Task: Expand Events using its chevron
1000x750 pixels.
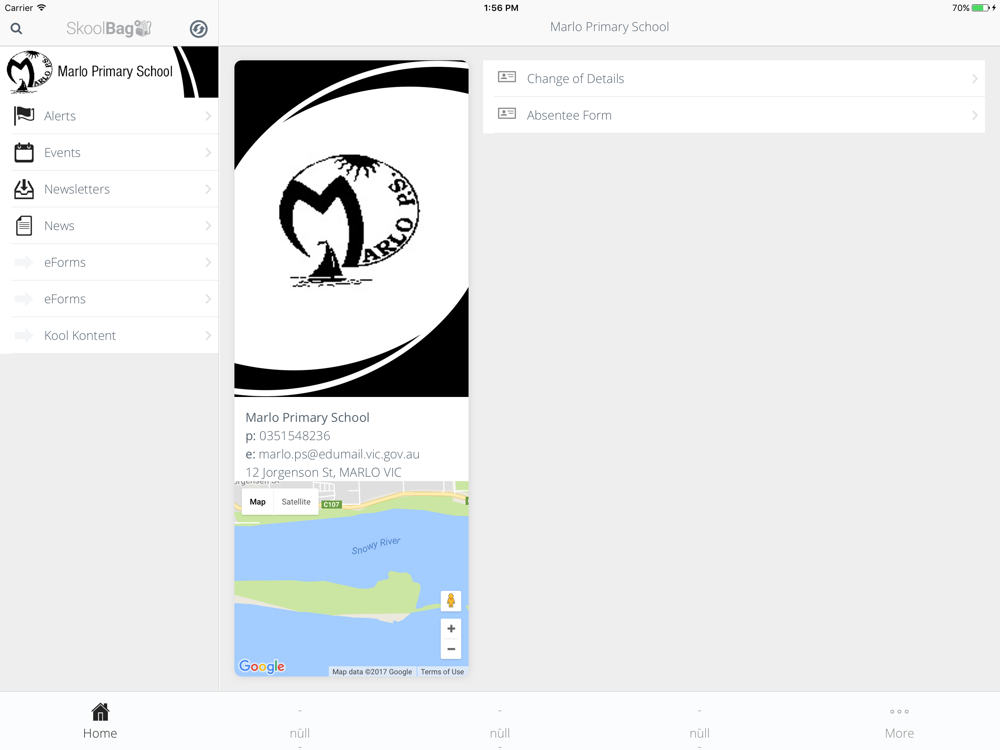Action: point(208,152)
